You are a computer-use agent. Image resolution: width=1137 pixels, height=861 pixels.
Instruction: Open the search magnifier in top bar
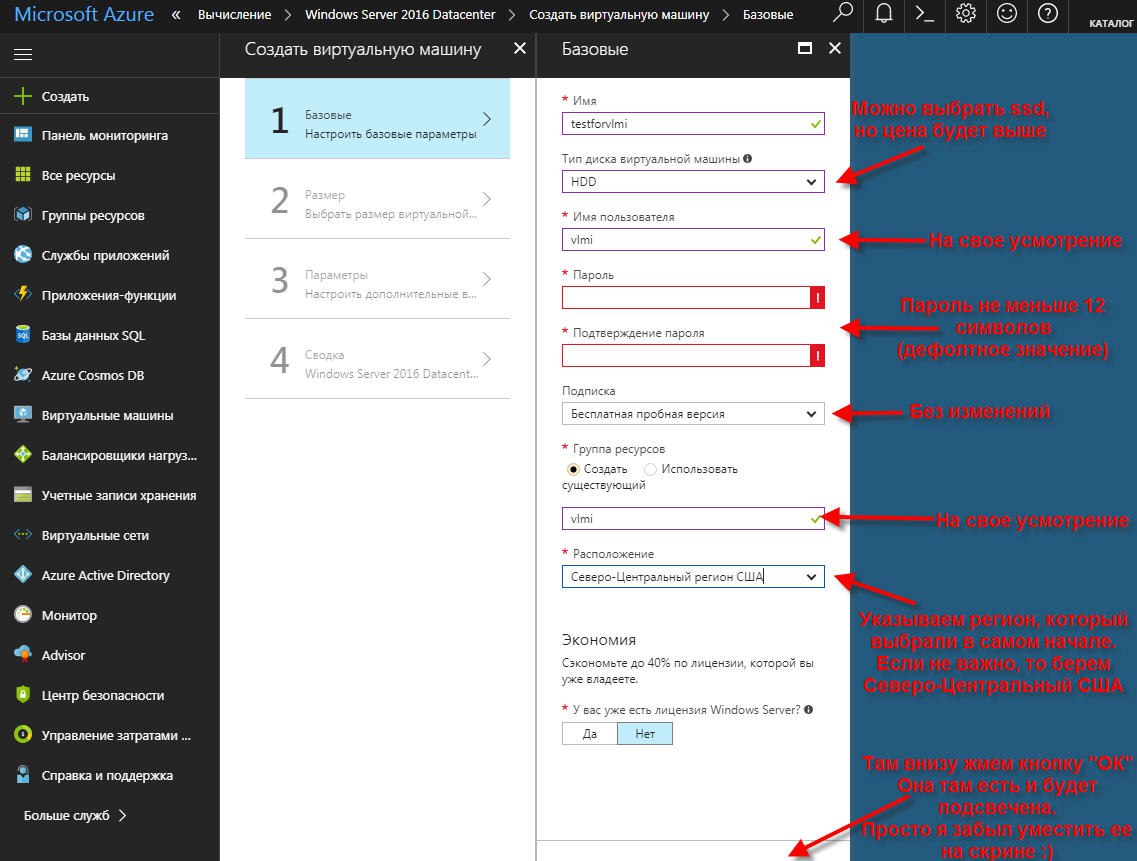(844, 13)
